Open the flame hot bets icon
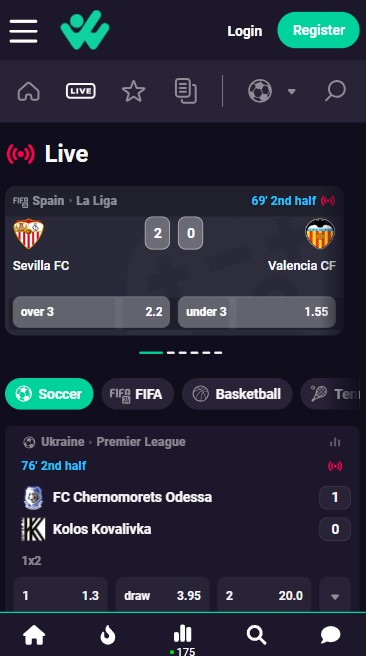The image size is (366, 656). pos(108,636)
